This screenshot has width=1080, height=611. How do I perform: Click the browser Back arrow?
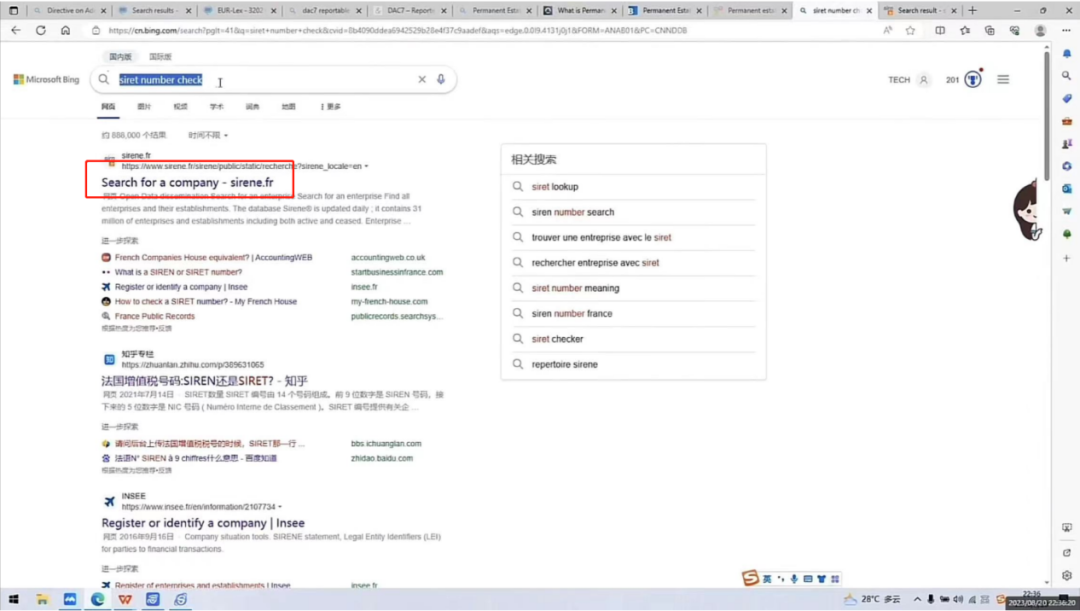[16, 30]
